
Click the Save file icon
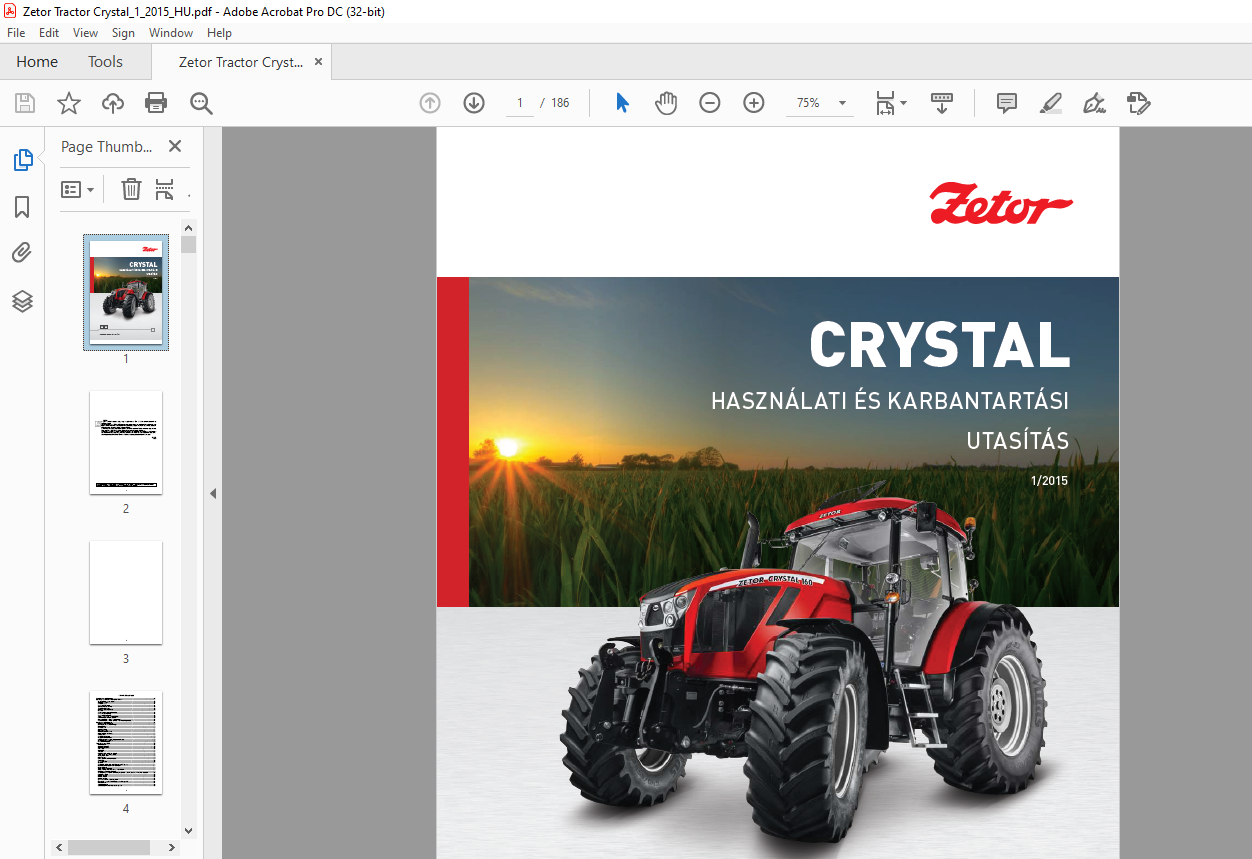[25, 103]
